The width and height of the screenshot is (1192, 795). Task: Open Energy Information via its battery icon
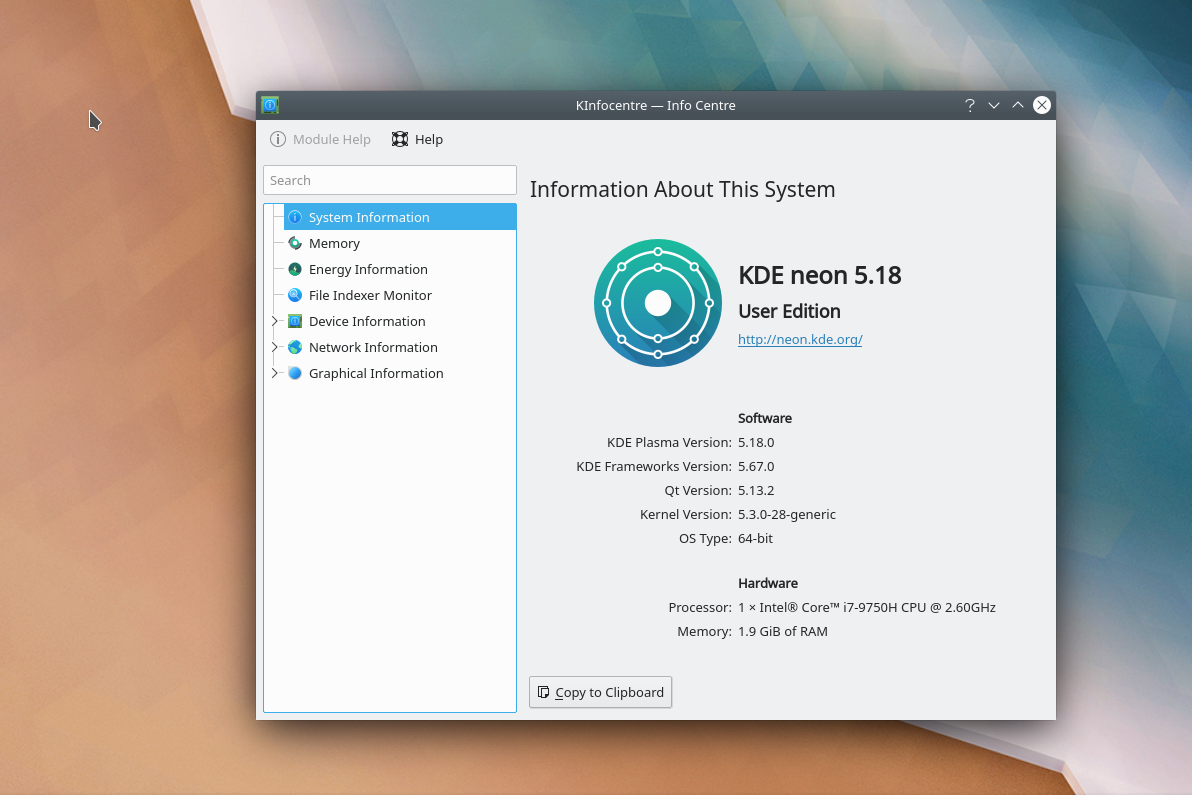pos(294,269)
